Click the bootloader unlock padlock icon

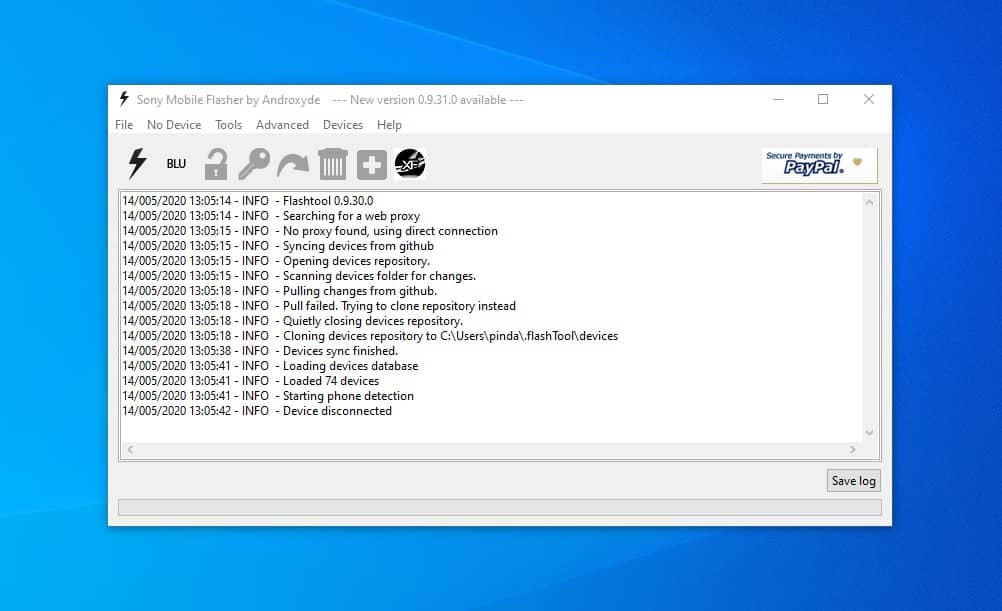coord(215,163)
